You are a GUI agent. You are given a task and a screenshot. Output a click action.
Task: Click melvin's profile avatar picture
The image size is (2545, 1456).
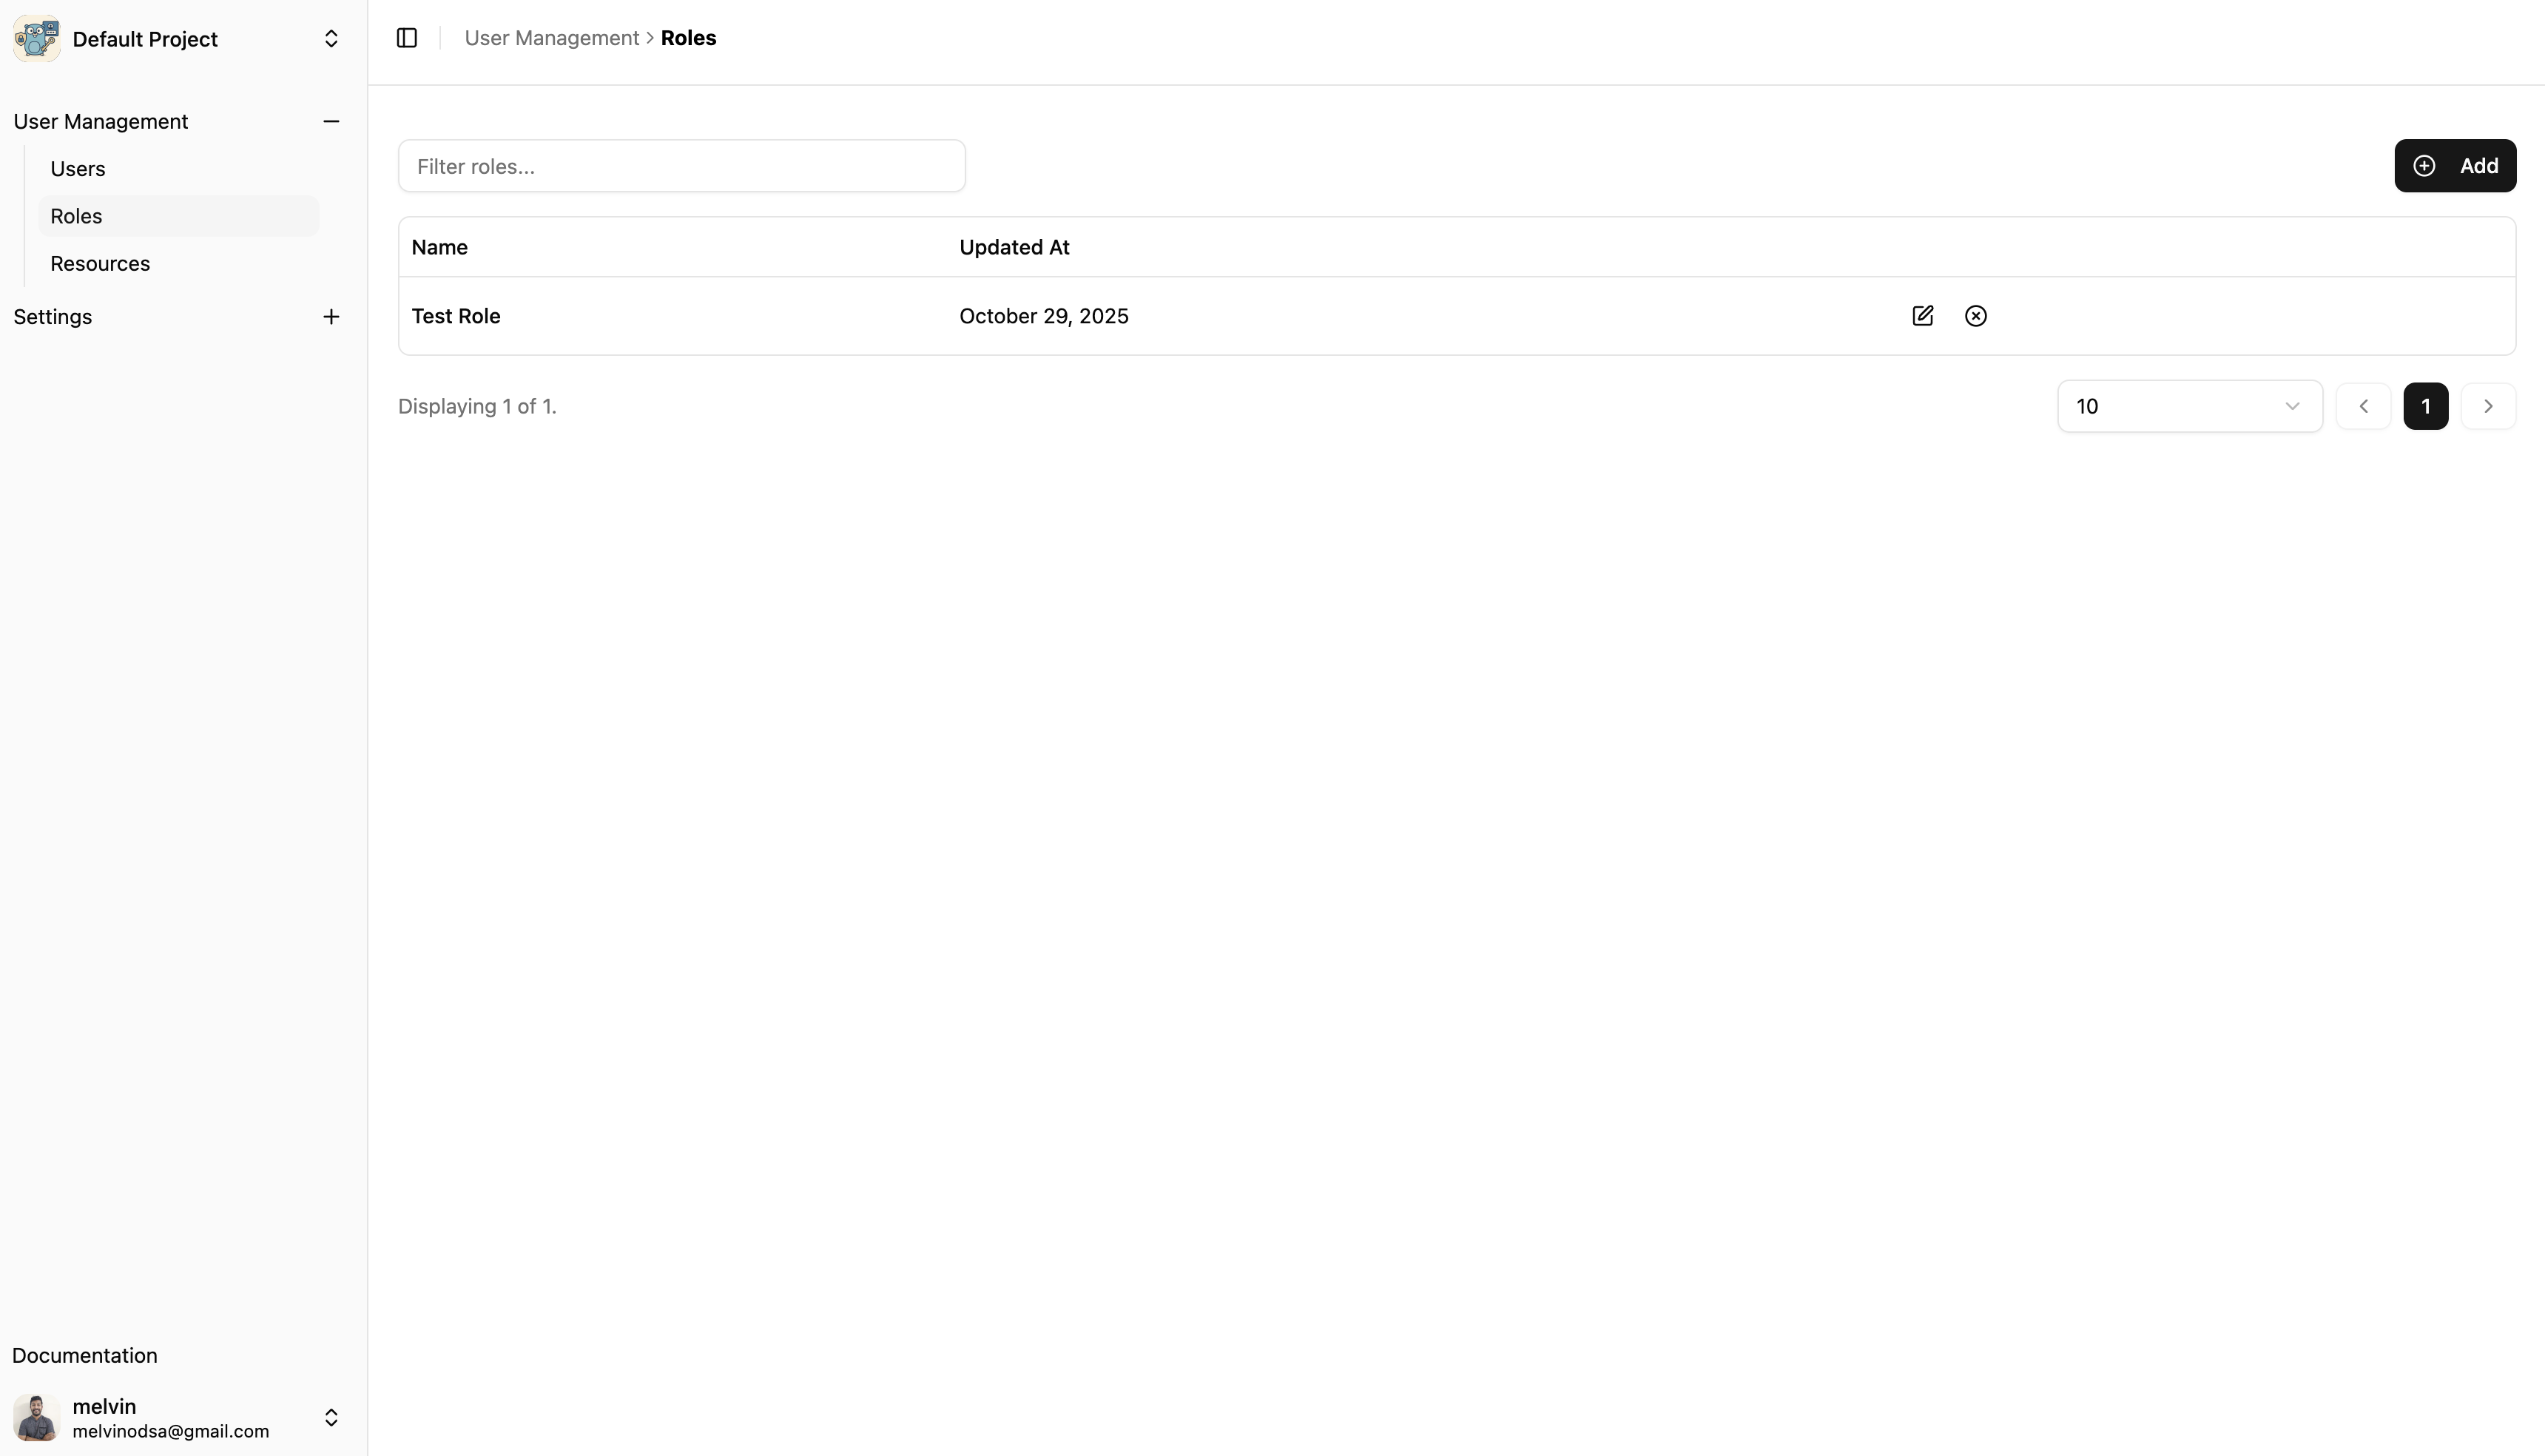(x=37, y=1417)
